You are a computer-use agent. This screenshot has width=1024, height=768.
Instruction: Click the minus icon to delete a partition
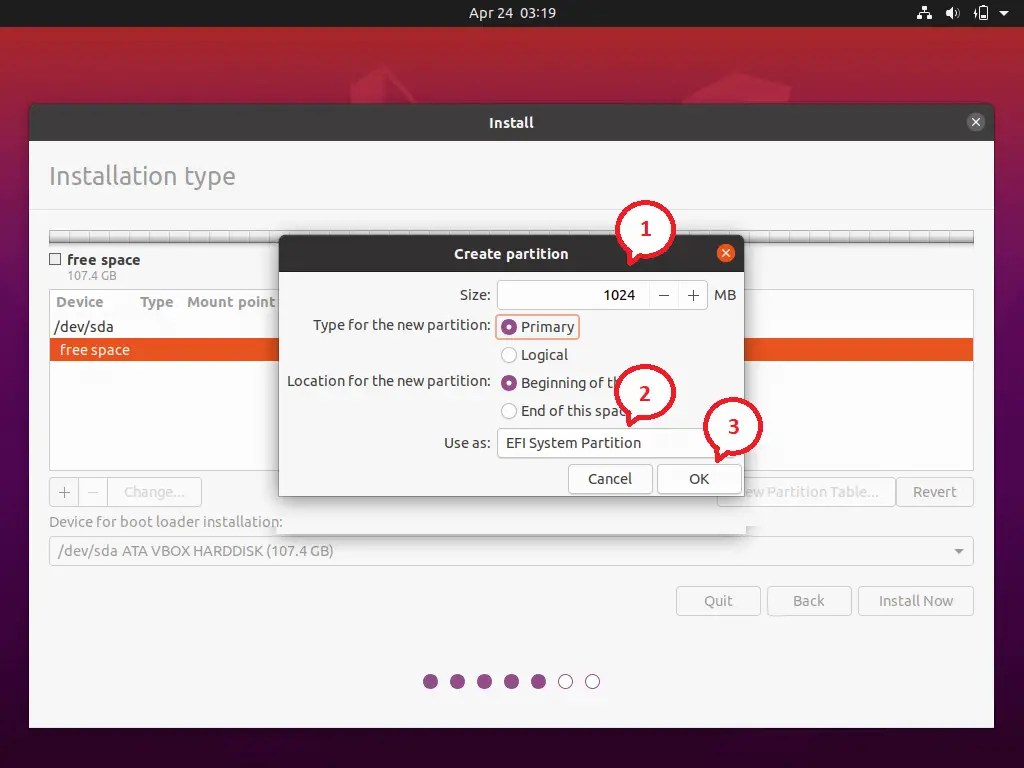click(92, 491)
